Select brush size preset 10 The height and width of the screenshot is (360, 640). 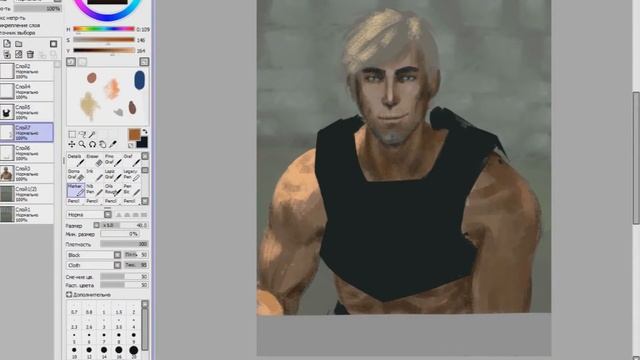click(x=74, y=352)
